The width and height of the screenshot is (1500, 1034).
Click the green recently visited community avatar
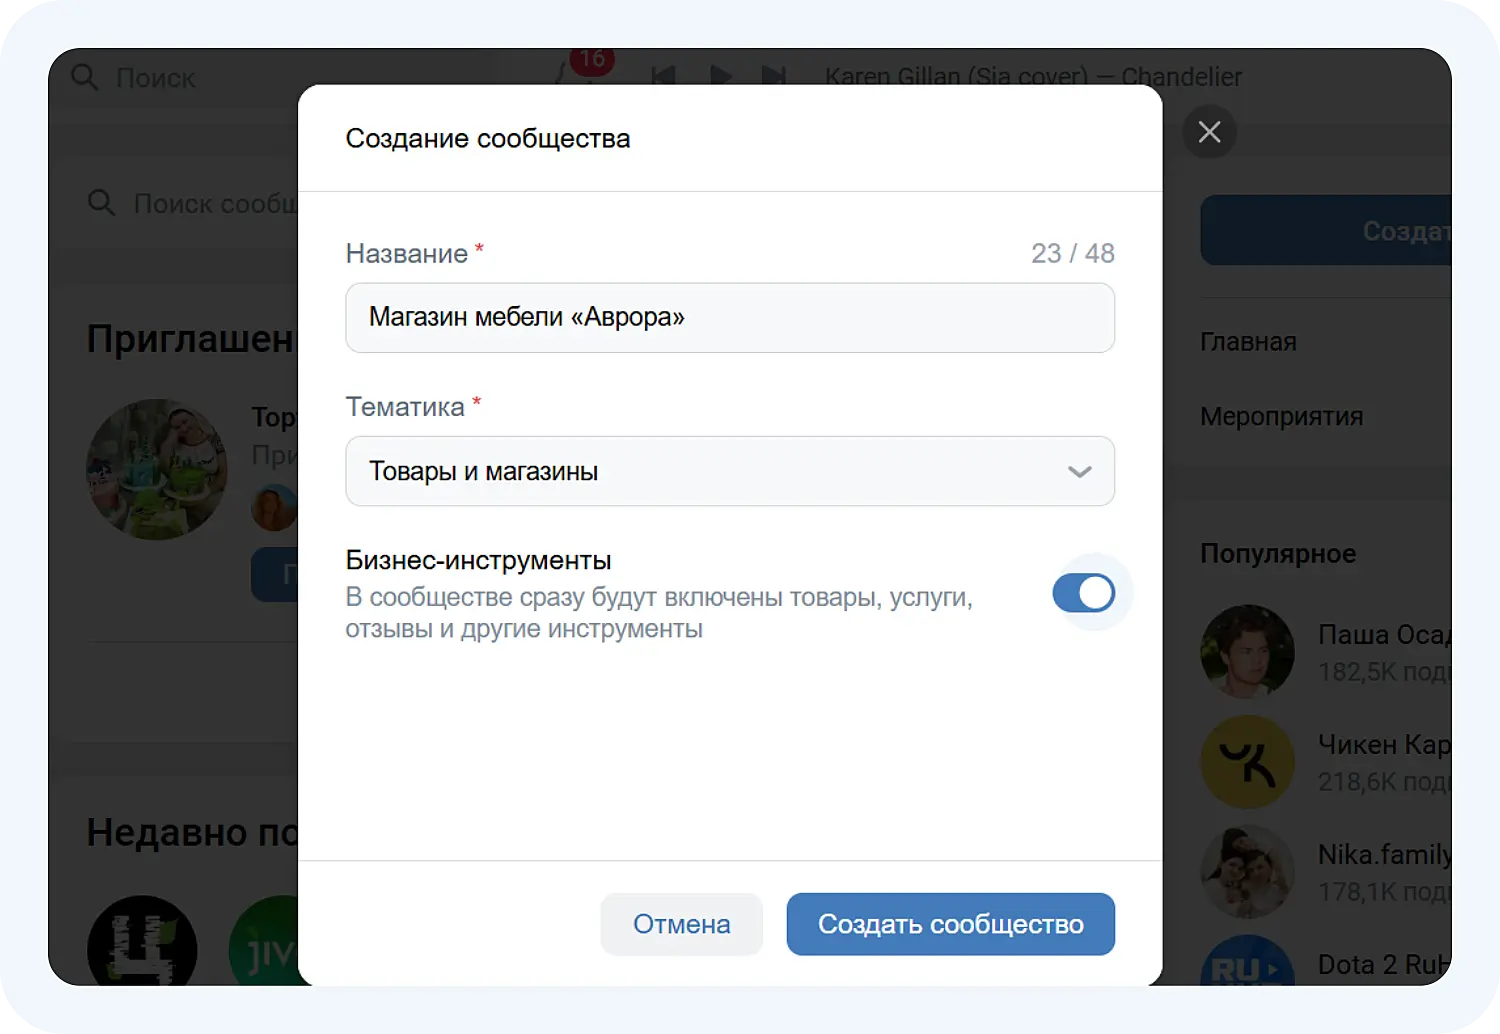click(264, 940)
